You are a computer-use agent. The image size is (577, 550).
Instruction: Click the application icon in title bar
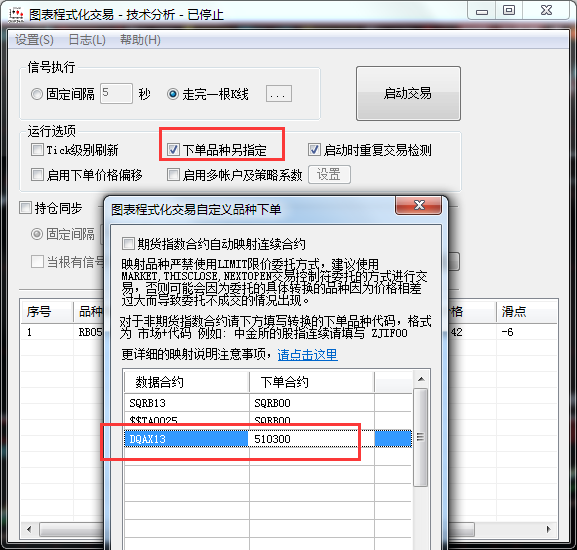(x=16, y=15)
